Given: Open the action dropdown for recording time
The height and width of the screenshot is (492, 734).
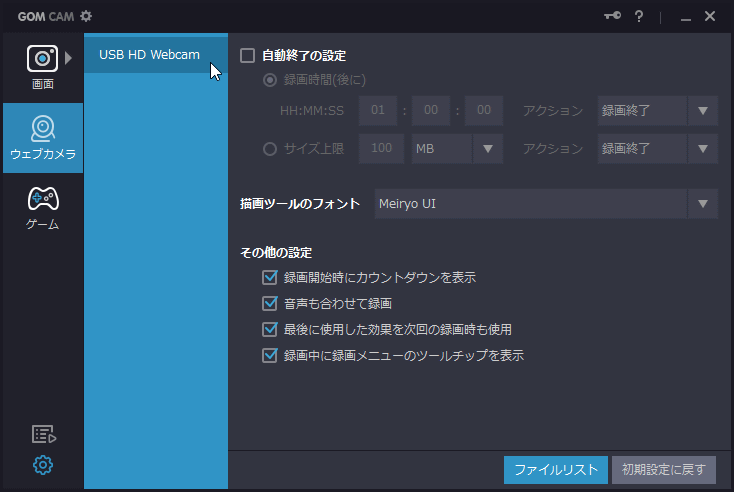Looking at the screenshot, I should pos(658,110).
